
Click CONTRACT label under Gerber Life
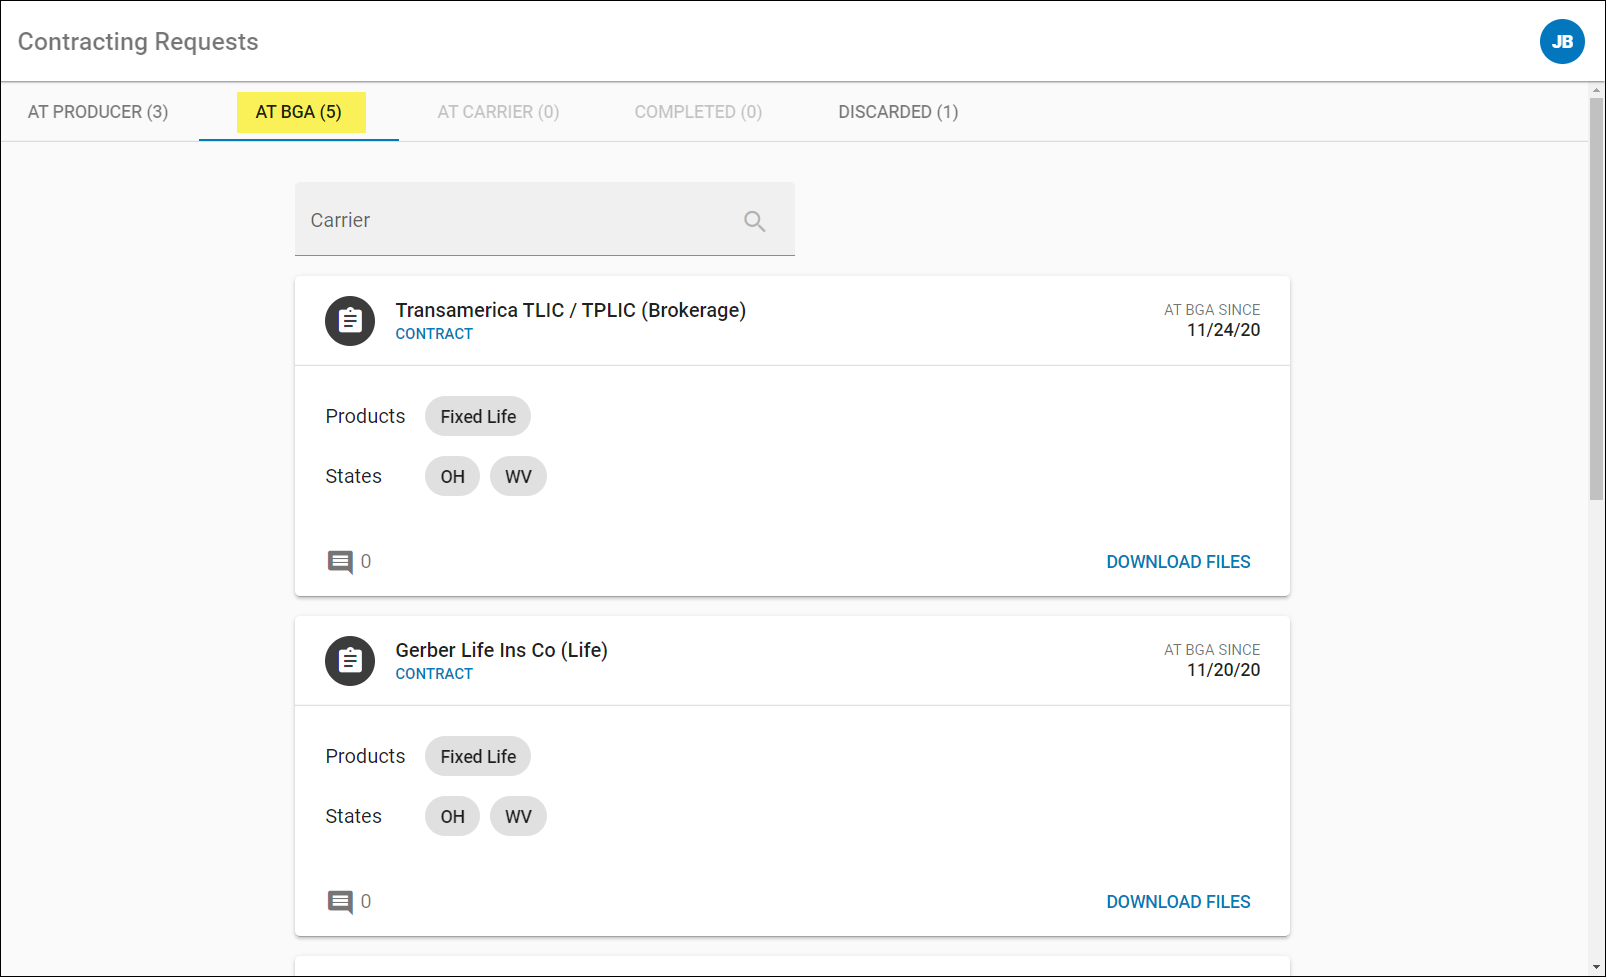click(x=434, y=674)
